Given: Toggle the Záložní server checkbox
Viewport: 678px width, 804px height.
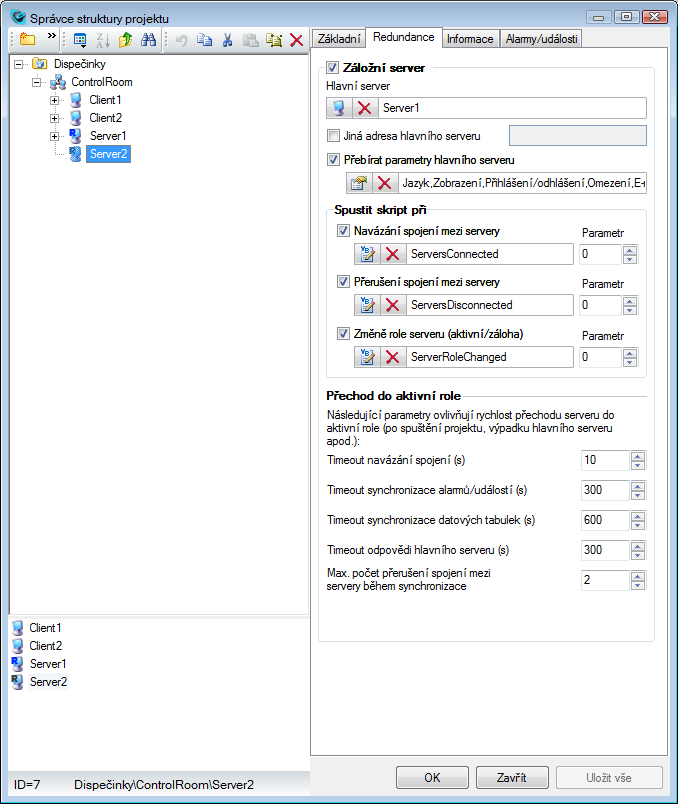Looking at the screenshot, I should coord(332,68).
